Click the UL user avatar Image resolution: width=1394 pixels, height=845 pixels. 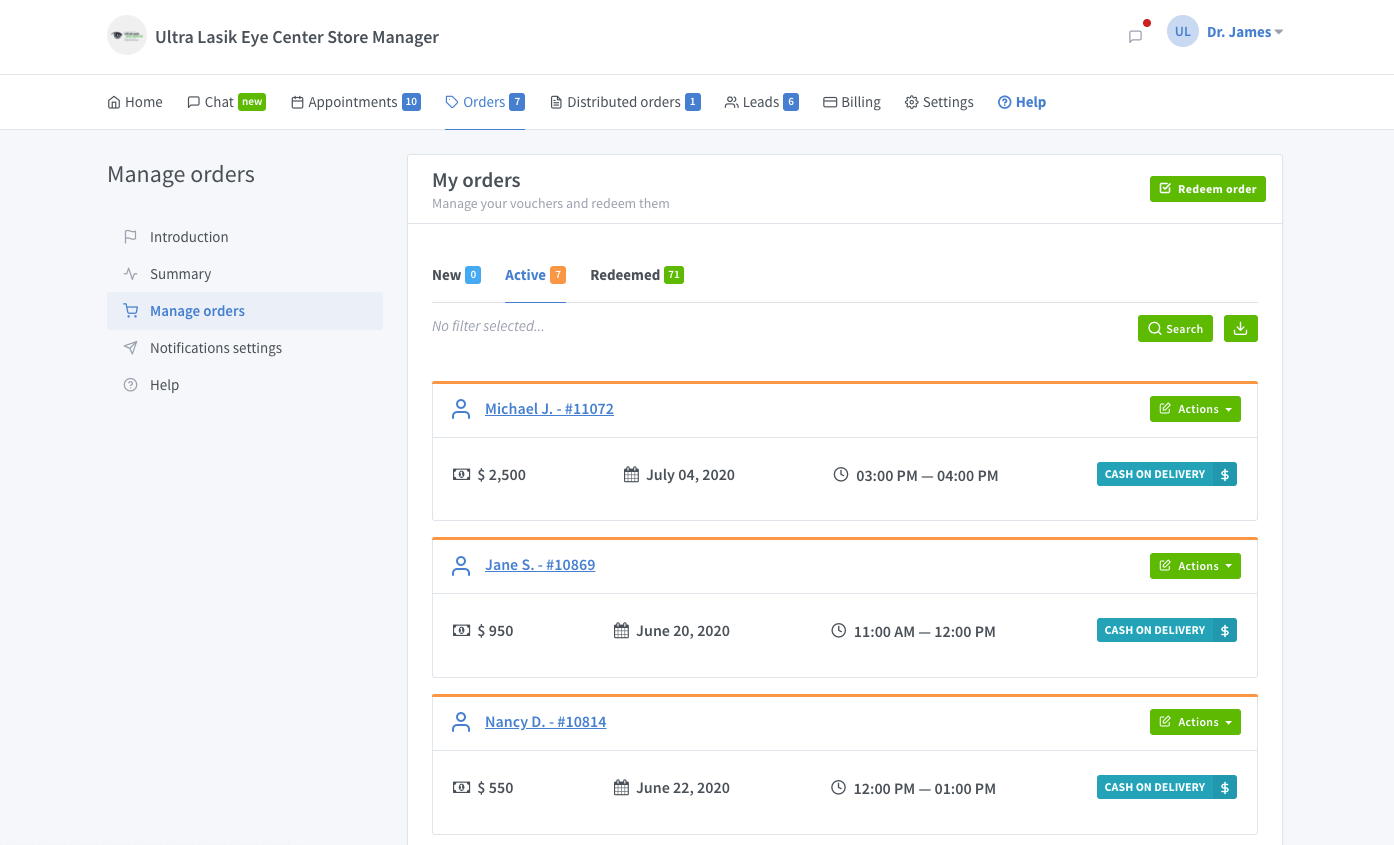point(1183,32)
